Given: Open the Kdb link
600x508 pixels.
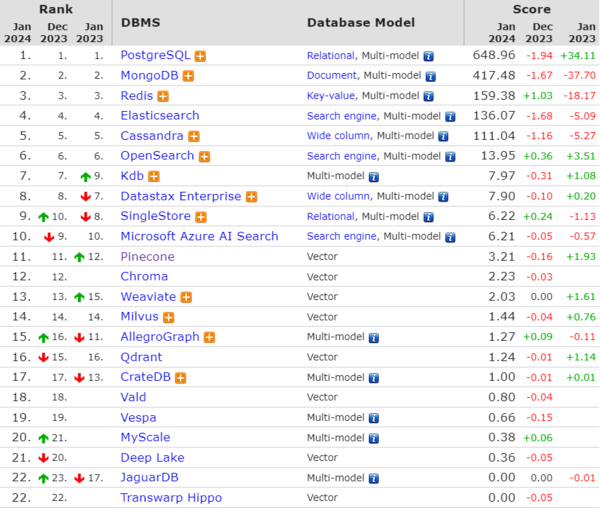Looking at the screenshot, I should [132, 176].
